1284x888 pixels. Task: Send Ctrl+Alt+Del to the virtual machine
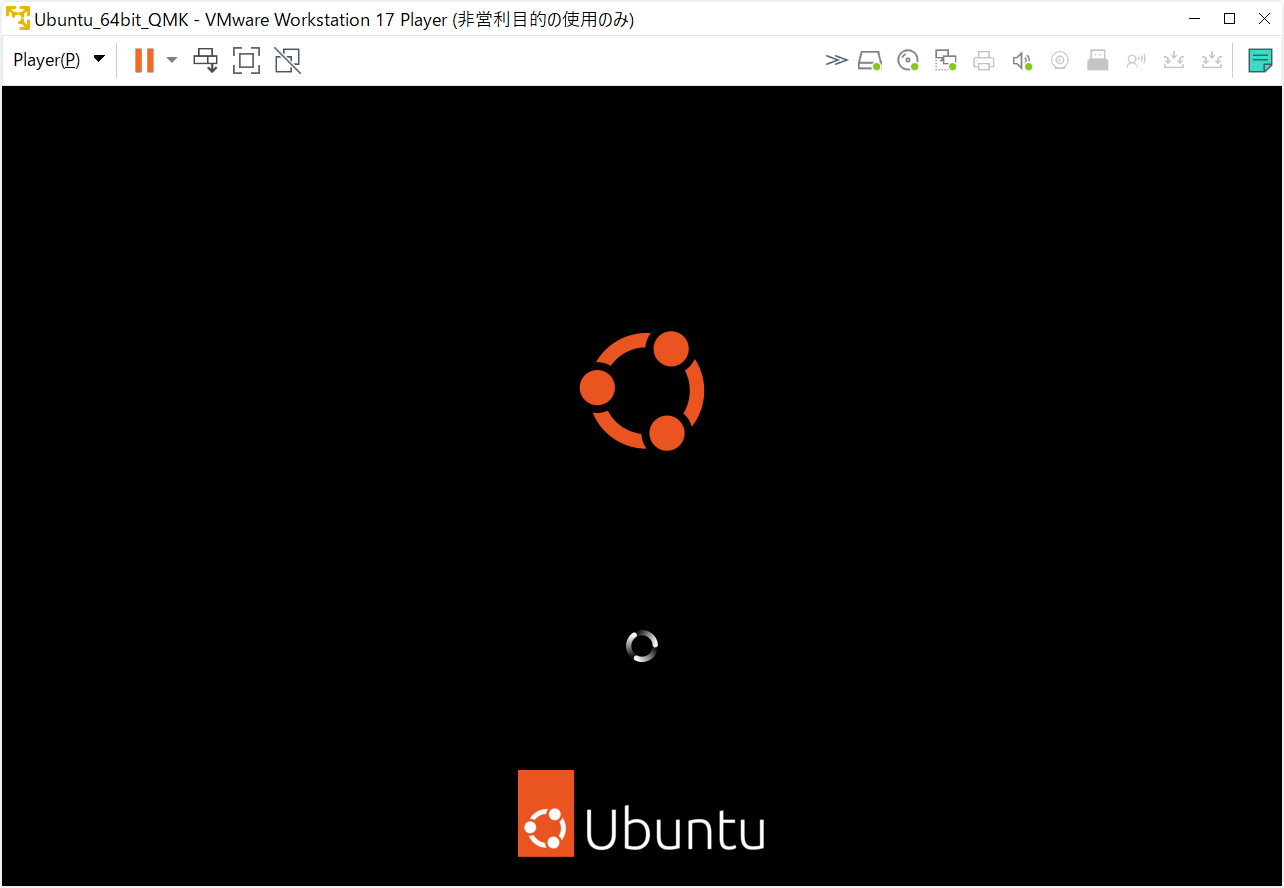(x=205, y=60)
